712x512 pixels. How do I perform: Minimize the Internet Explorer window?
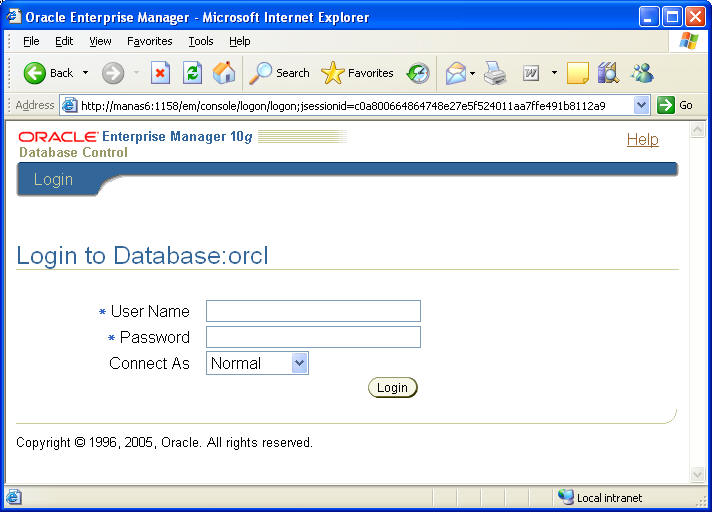[x=648, y=17]
